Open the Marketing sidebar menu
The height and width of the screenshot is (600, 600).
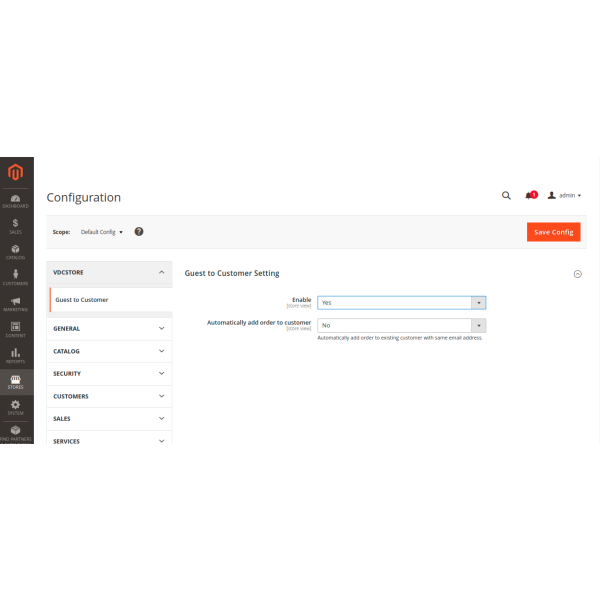click(16, 303)
